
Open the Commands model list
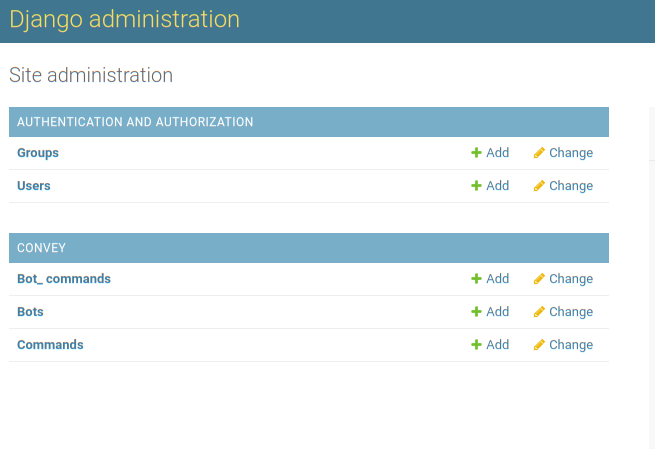click(x=50, y=345)
